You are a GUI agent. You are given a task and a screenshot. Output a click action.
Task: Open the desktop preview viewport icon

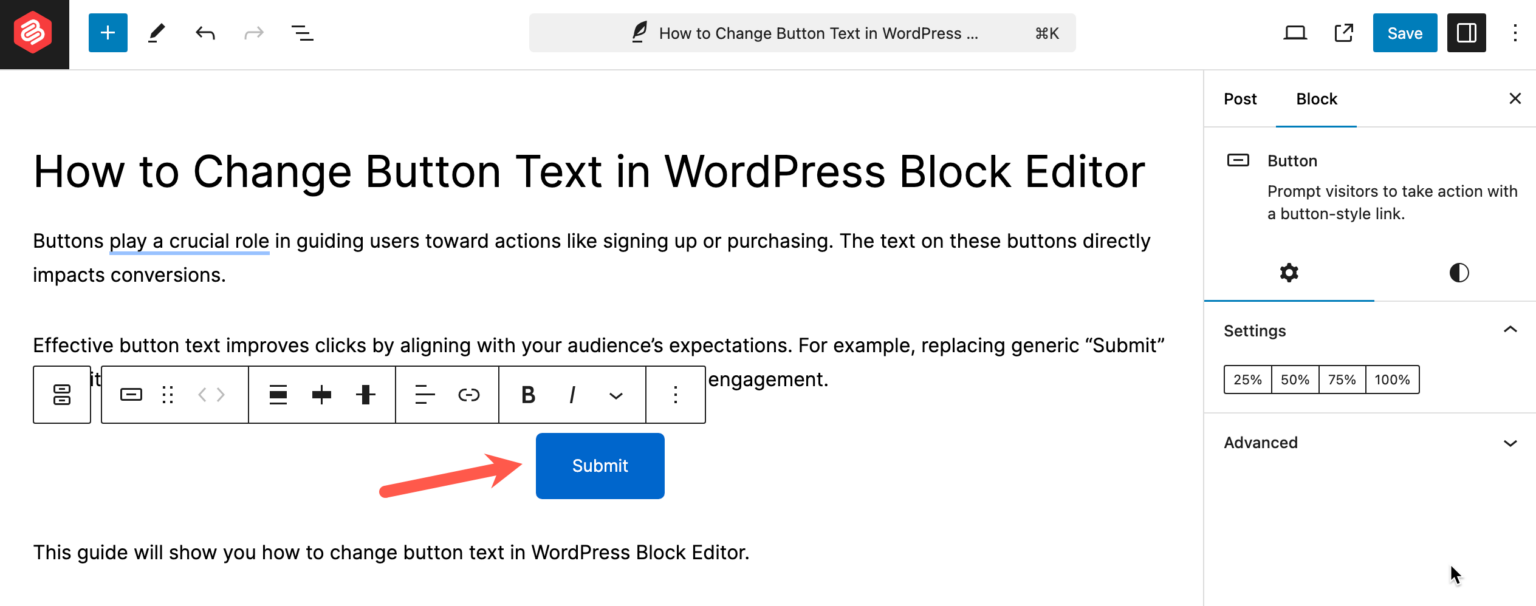(1294, 32)
